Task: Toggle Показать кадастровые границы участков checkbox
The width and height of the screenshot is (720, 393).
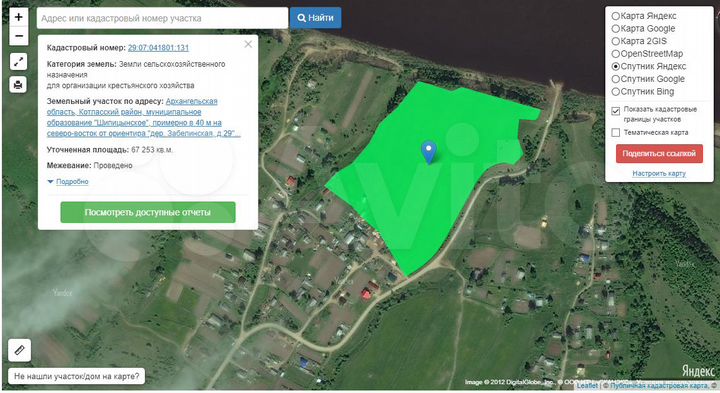Action: (616, 111)
